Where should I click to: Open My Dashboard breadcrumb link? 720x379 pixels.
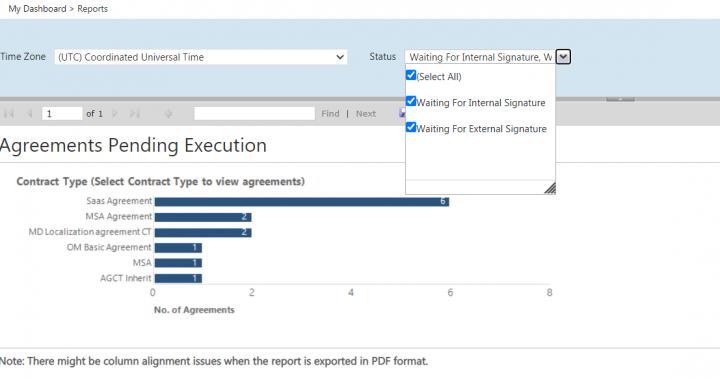pyautogui.click(x=37, y=9)
